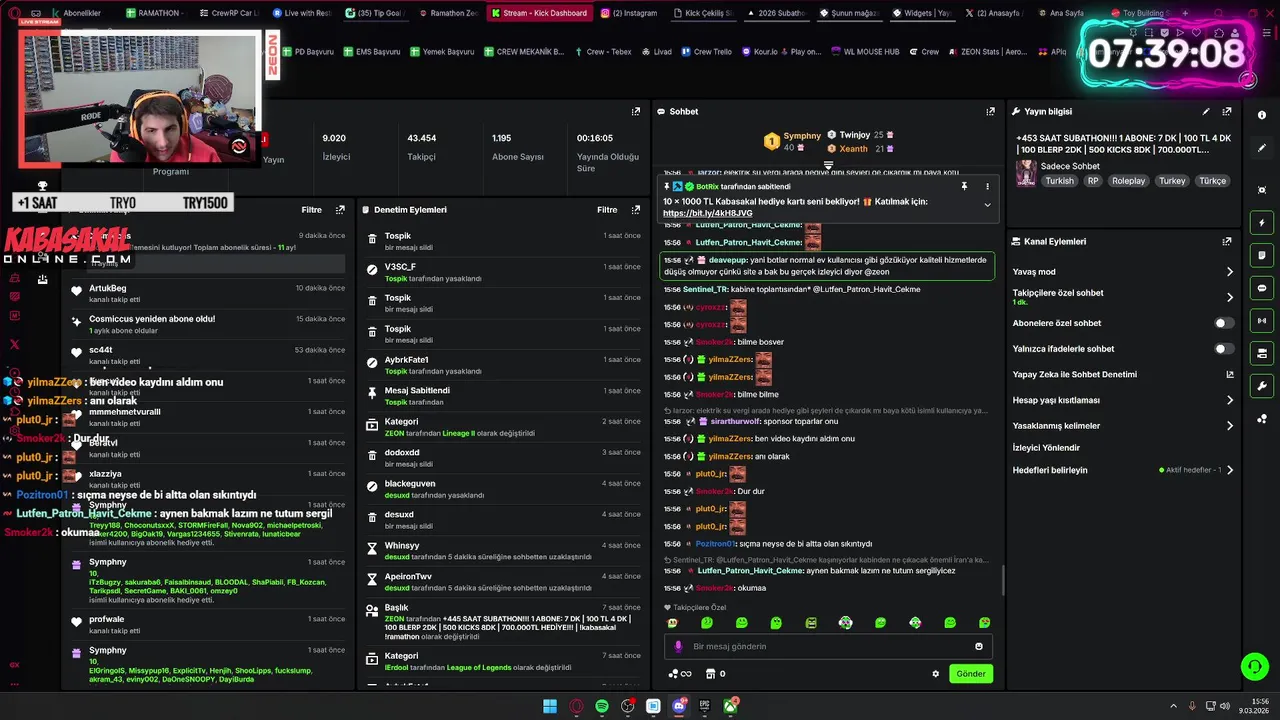The image size is (1280, 720).
Task: Edit stream info with pencil icon in Yayın bilgisi
Action: tap(1206, 112)
